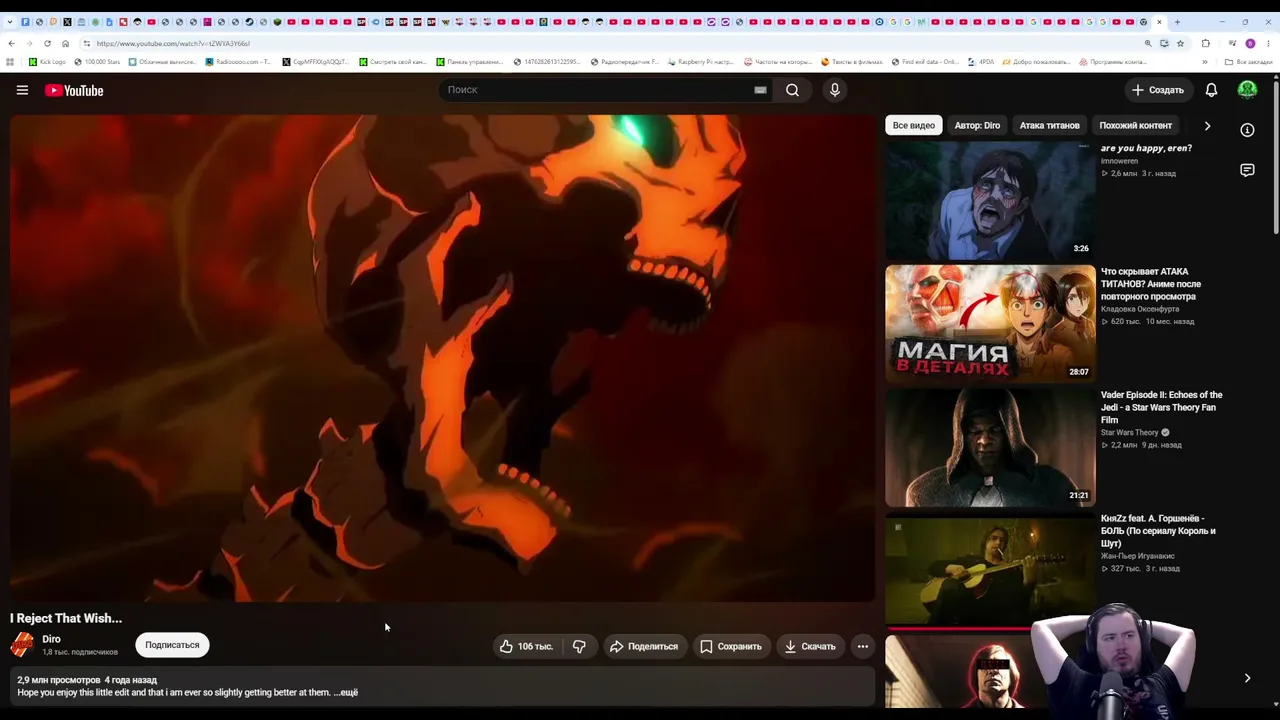
Task: Show the hidden bookmarks overflow chevron
Action: [1204, 62]
